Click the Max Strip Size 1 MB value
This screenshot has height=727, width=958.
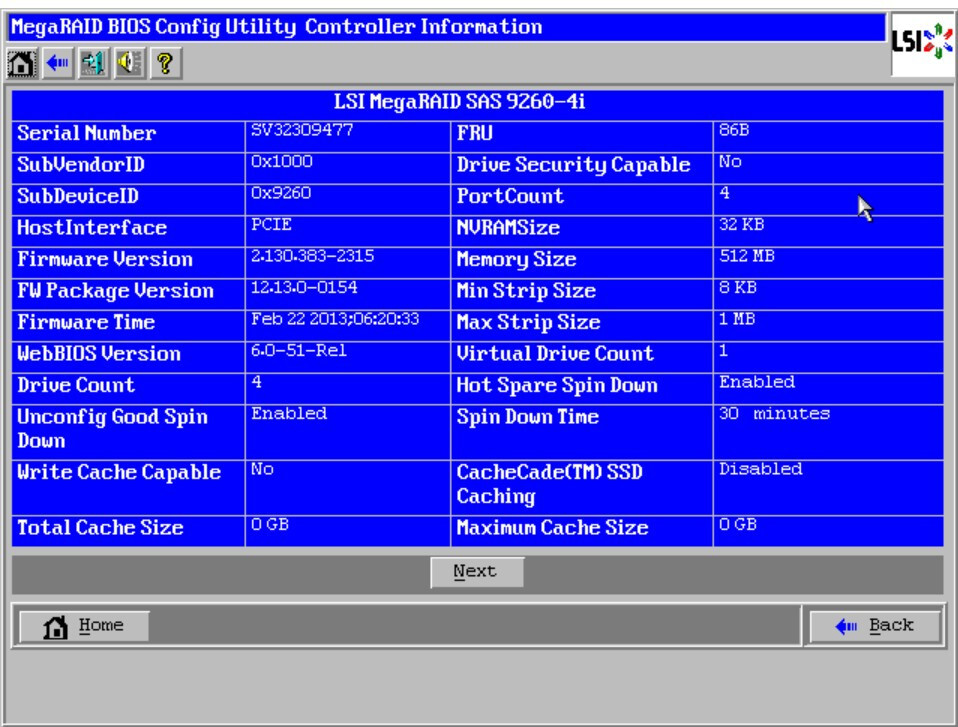(737, 320)
